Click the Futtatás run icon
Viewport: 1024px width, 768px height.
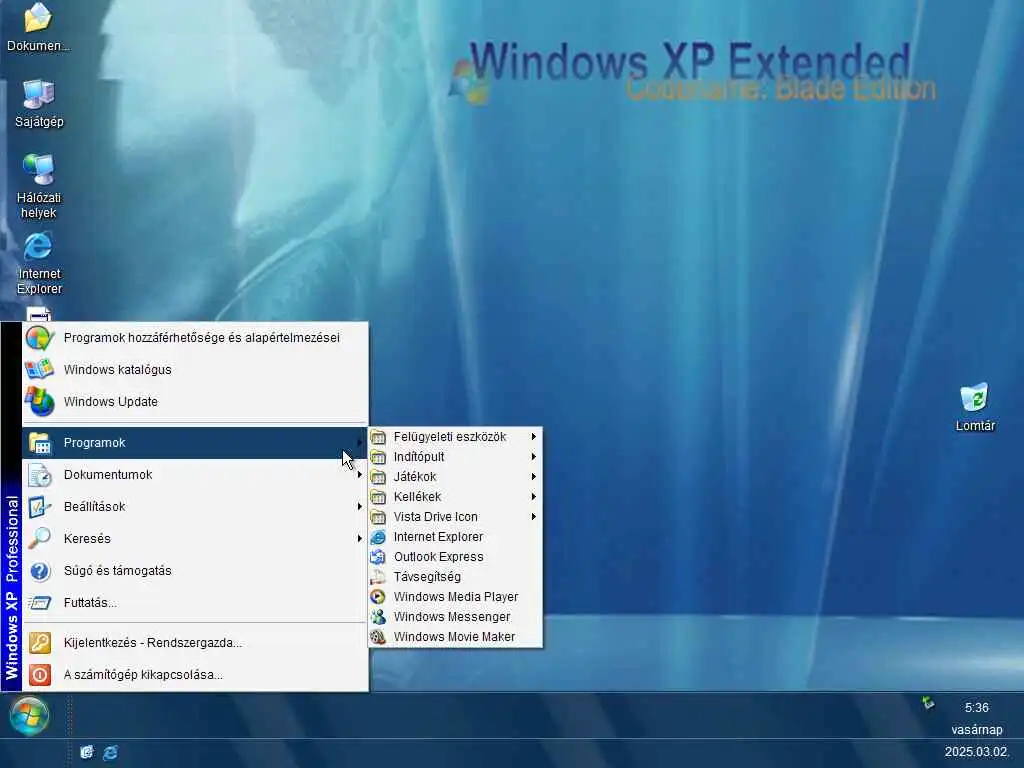40,602
